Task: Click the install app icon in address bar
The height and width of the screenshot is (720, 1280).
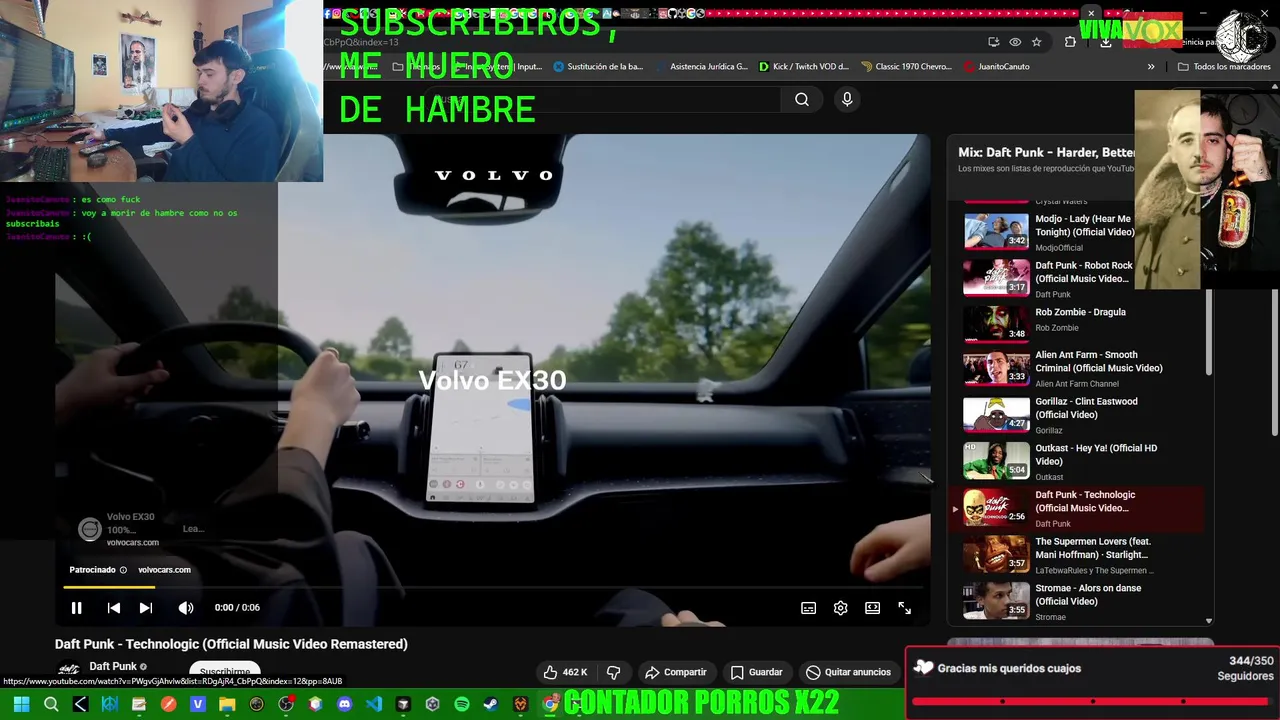Action: click(x=993, y=42)
